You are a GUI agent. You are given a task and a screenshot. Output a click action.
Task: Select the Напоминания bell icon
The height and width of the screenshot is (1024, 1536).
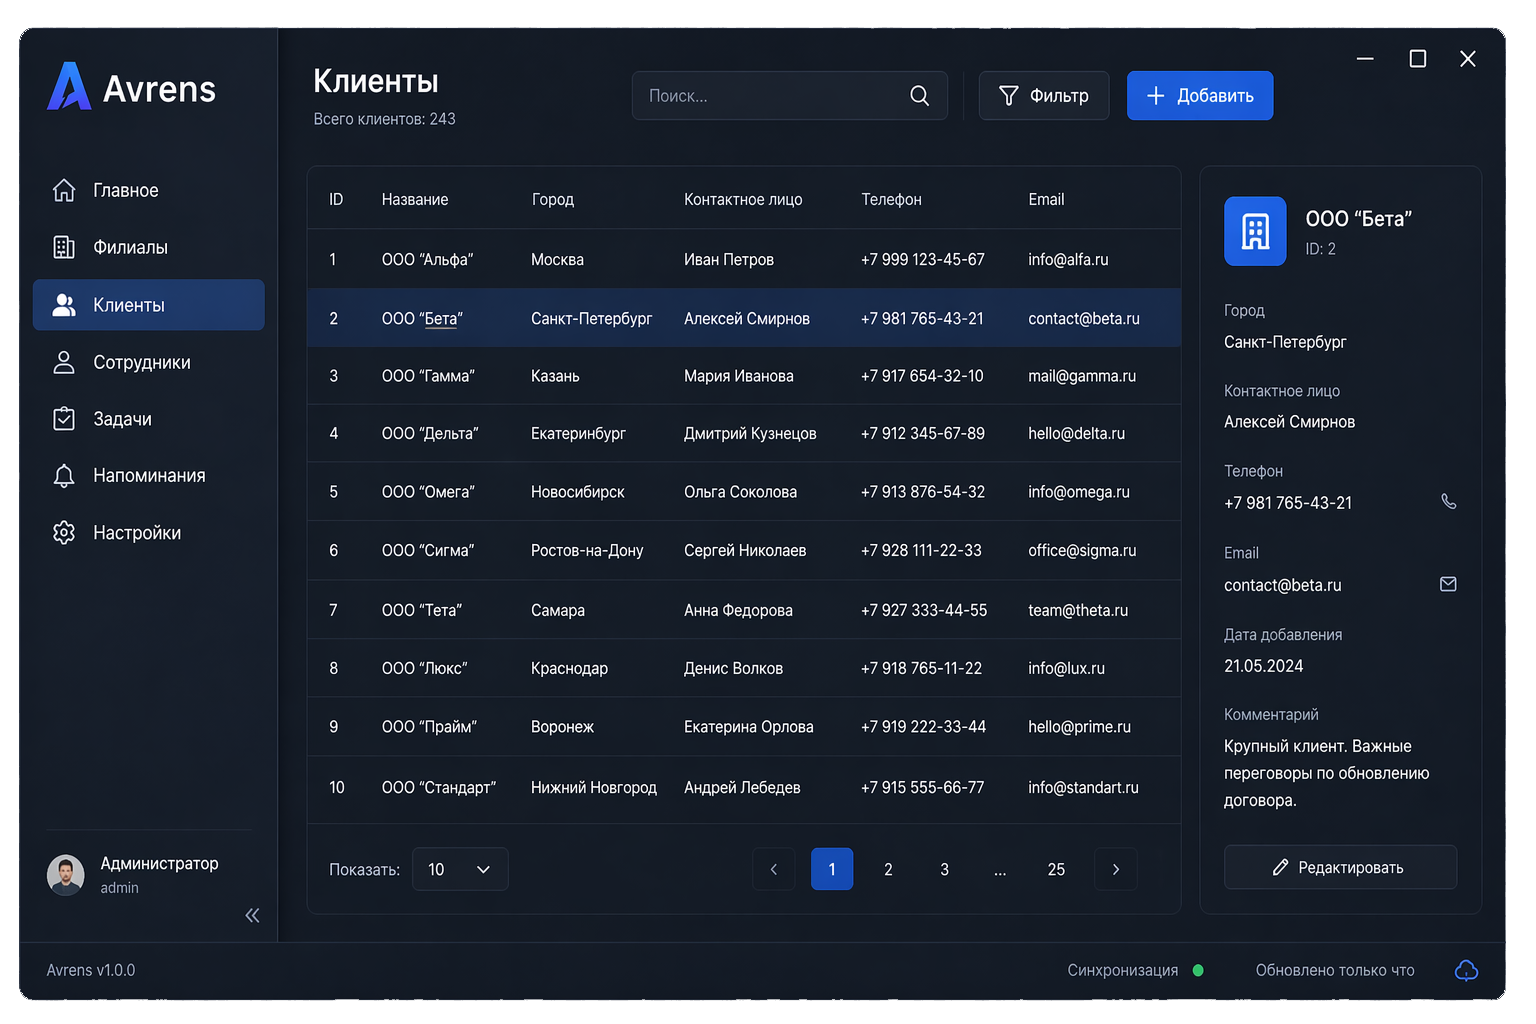pos(64,475)
